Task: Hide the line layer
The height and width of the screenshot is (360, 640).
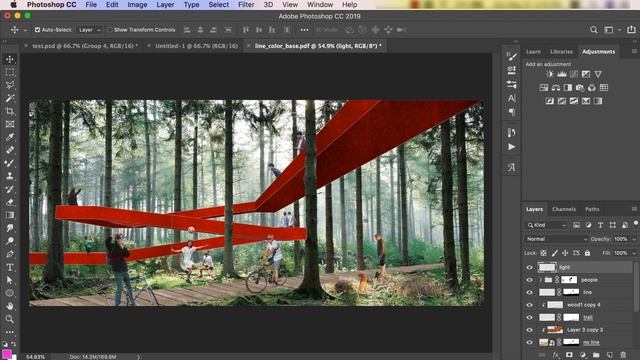Action: (530, 292)
